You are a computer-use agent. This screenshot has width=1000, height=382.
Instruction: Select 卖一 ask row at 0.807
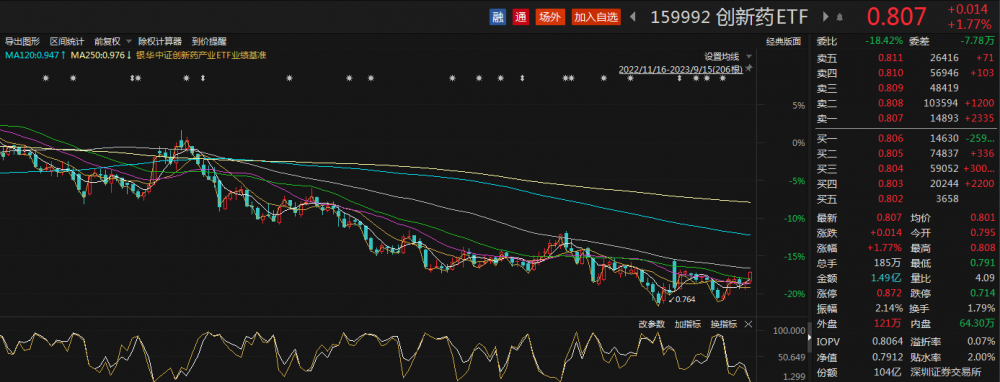tap(907, 119)
